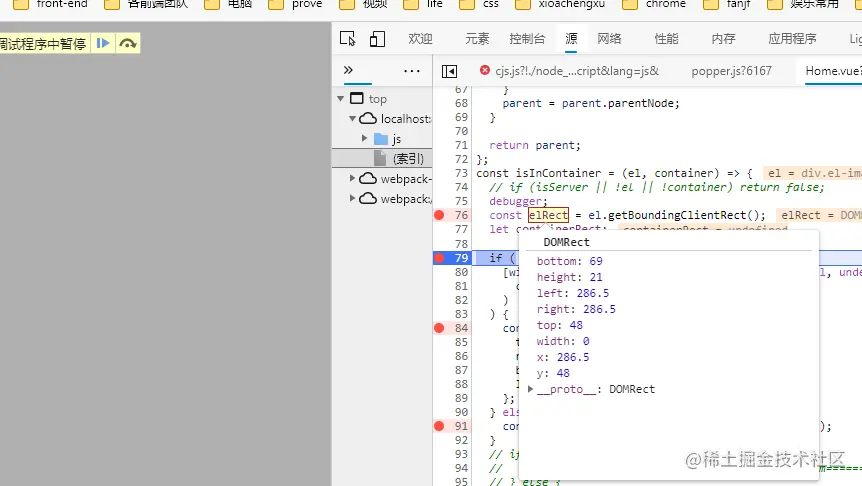862x486 pixels.
Task: Open the 电脑 bookmarks folder
Action: [228, 4]
